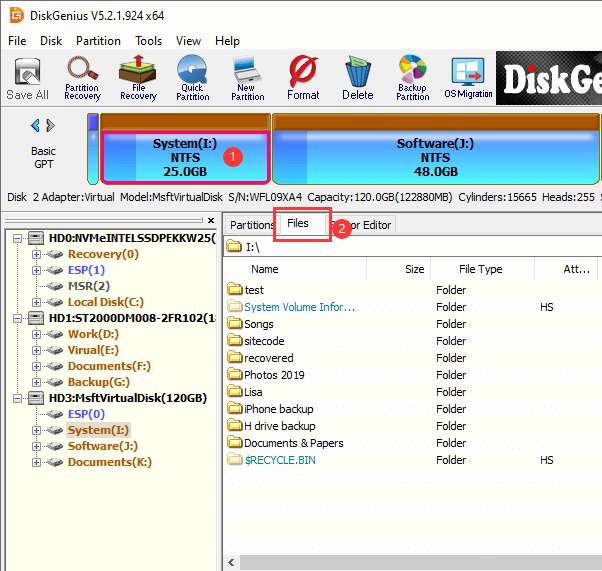
Task: Select ESP(0) under HD3
Action: click(86, 414)
